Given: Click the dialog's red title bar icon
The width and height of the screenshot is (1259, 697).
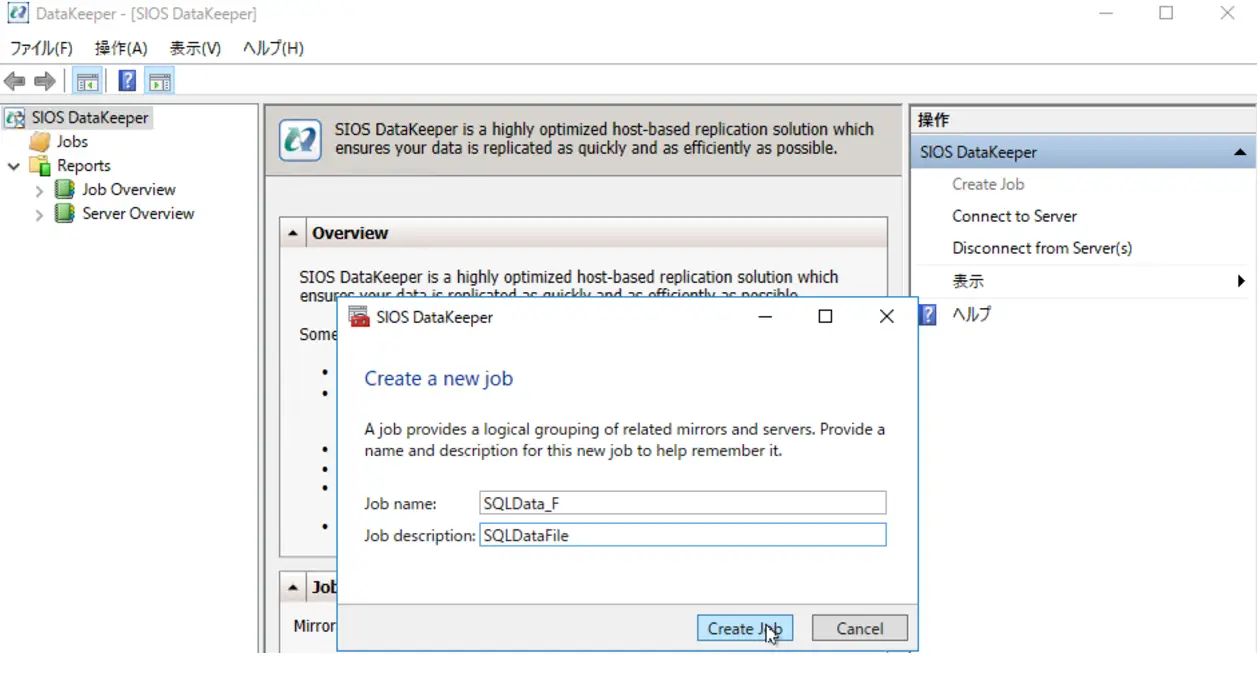Looking at the screenshot, I should coord(359,317).
